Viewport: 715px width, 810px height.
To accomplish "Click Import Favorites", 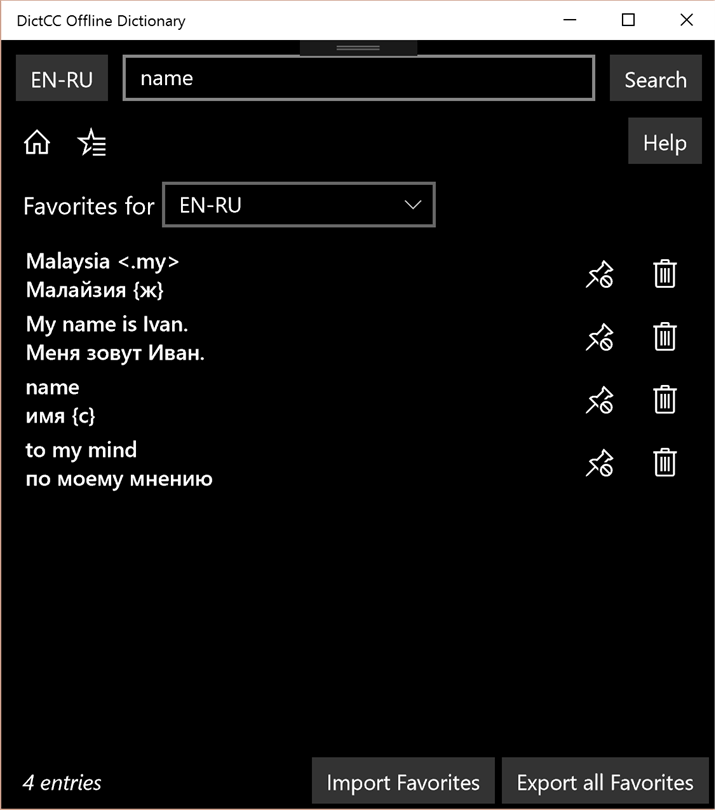I will tap(403, 782).
